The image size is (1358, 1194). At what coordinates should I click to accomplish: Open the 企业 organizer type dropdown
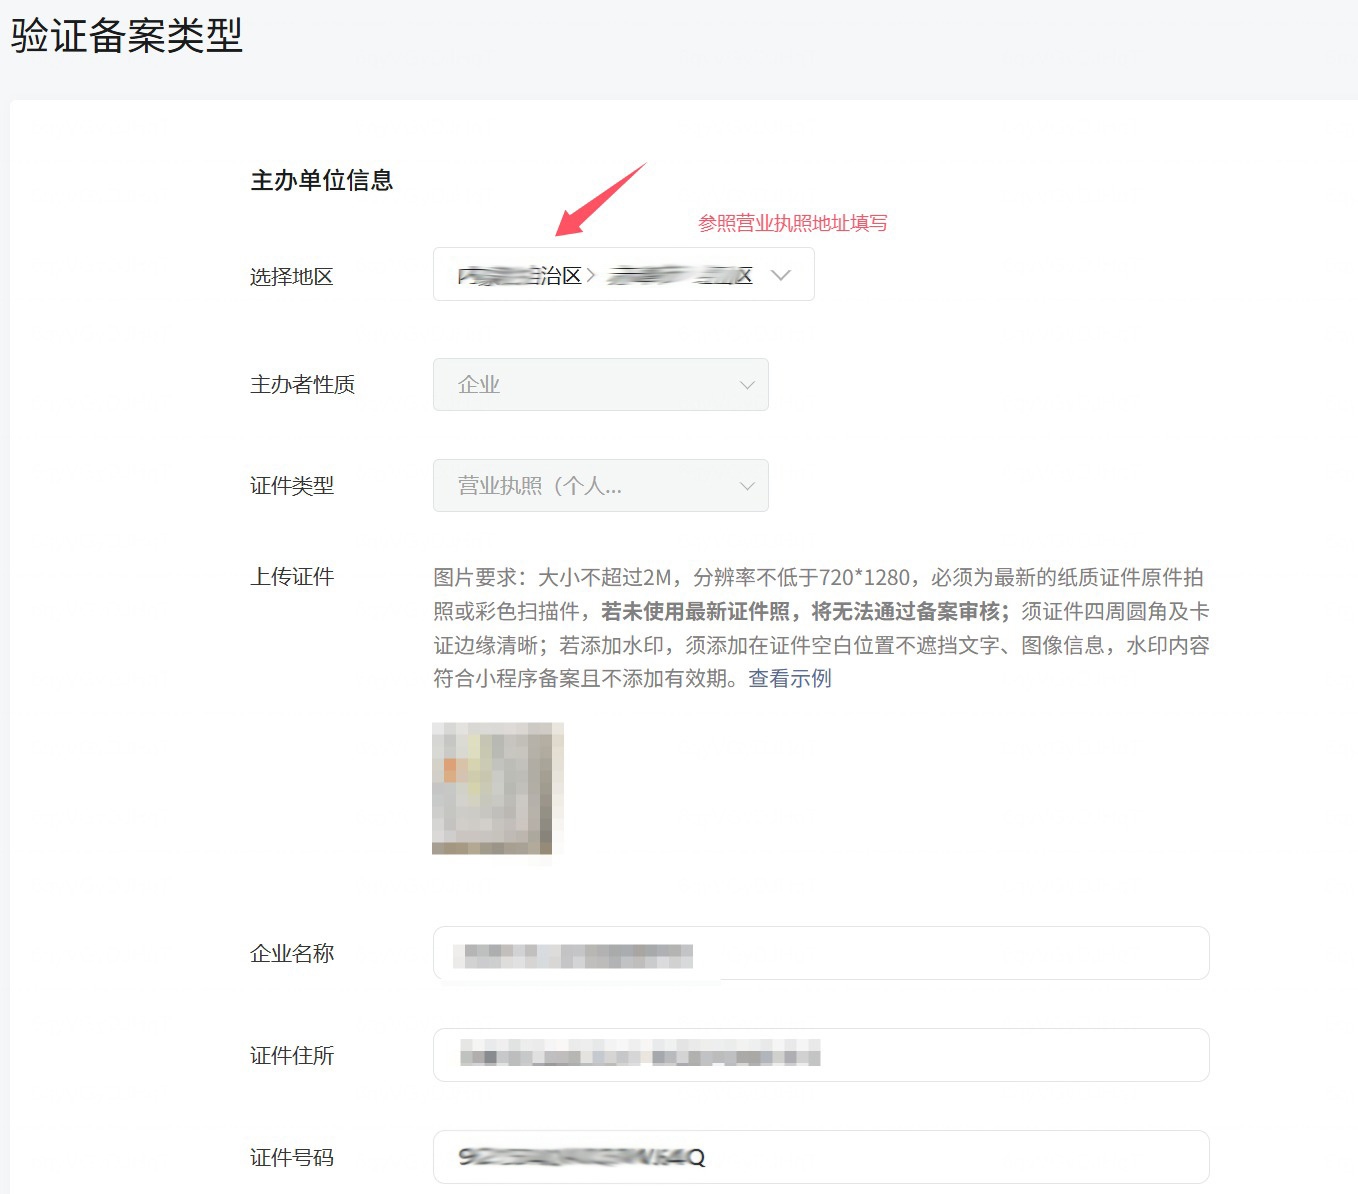(600, 385)
